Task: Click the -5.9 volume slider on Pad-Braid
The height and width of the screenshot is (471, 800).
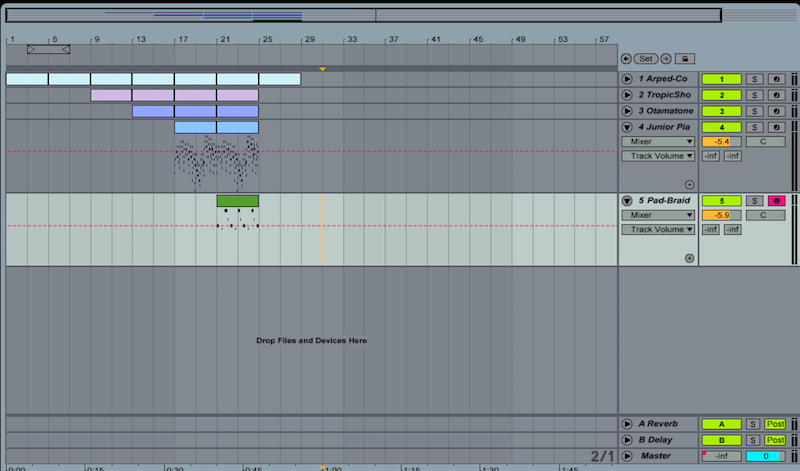Action: coord(721,215)
